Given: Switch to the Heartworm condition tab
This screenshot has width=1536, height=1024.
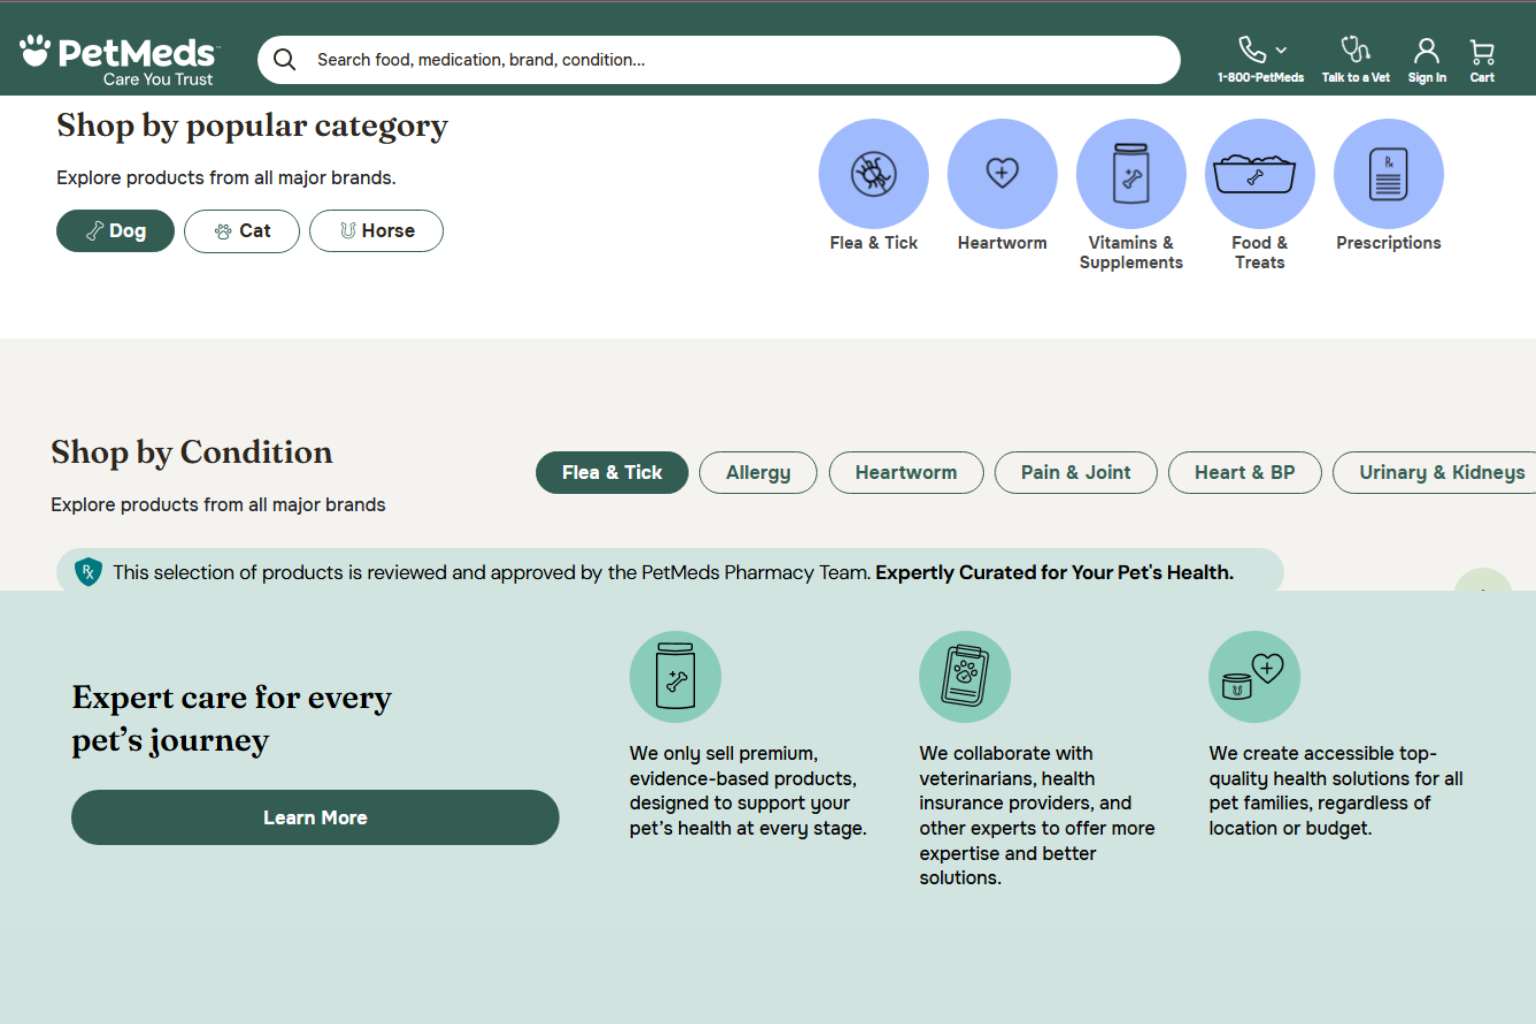Looking at the screenshot, I should [x=906, y=472].
